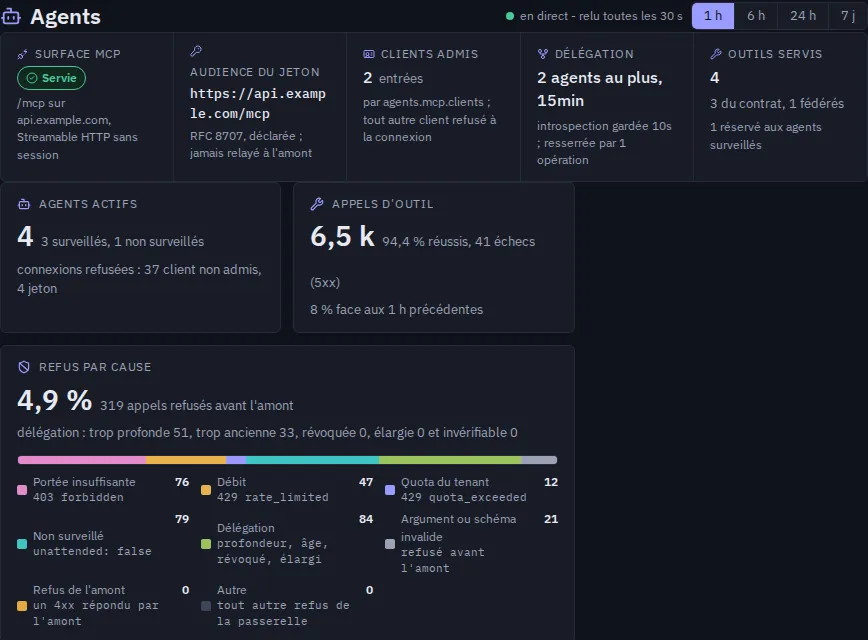This screenshot has height=640, width=868.
Task: Click 'en direct - relu toutes les 30 s'
Action: [601, 16]
